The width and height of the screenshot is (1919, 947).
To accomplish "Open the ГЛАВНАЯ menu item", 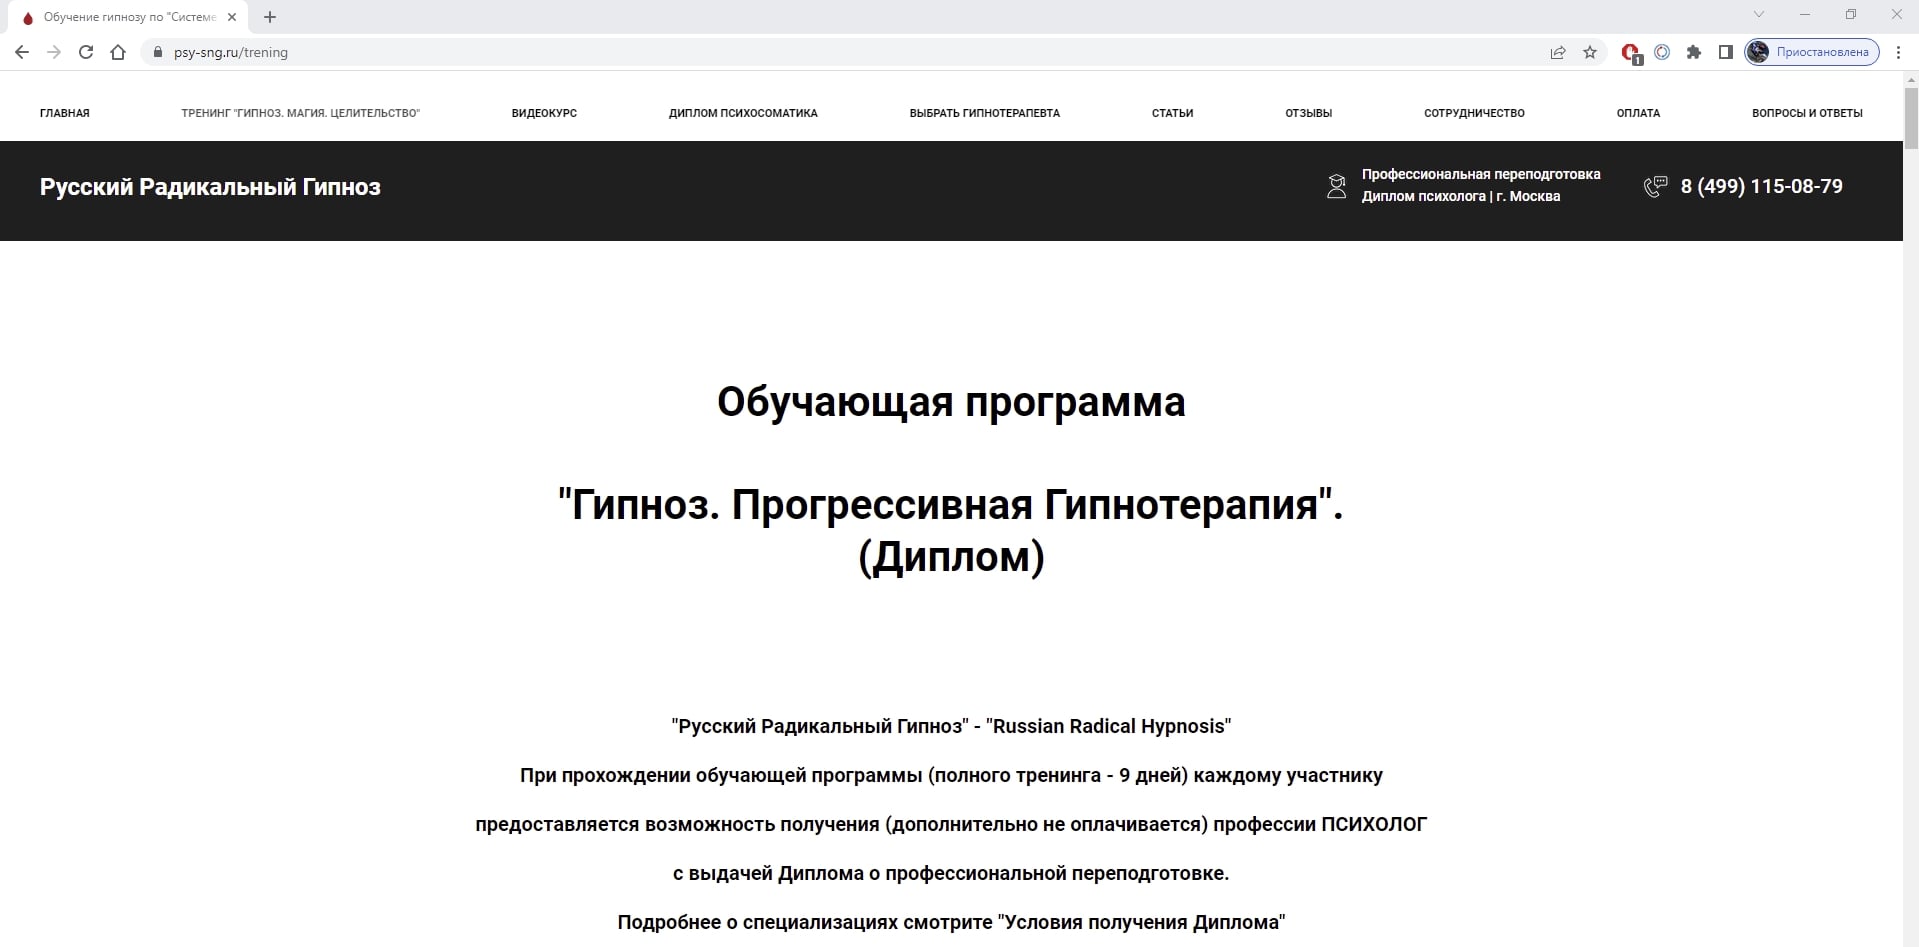I will [x=65, y=113].
